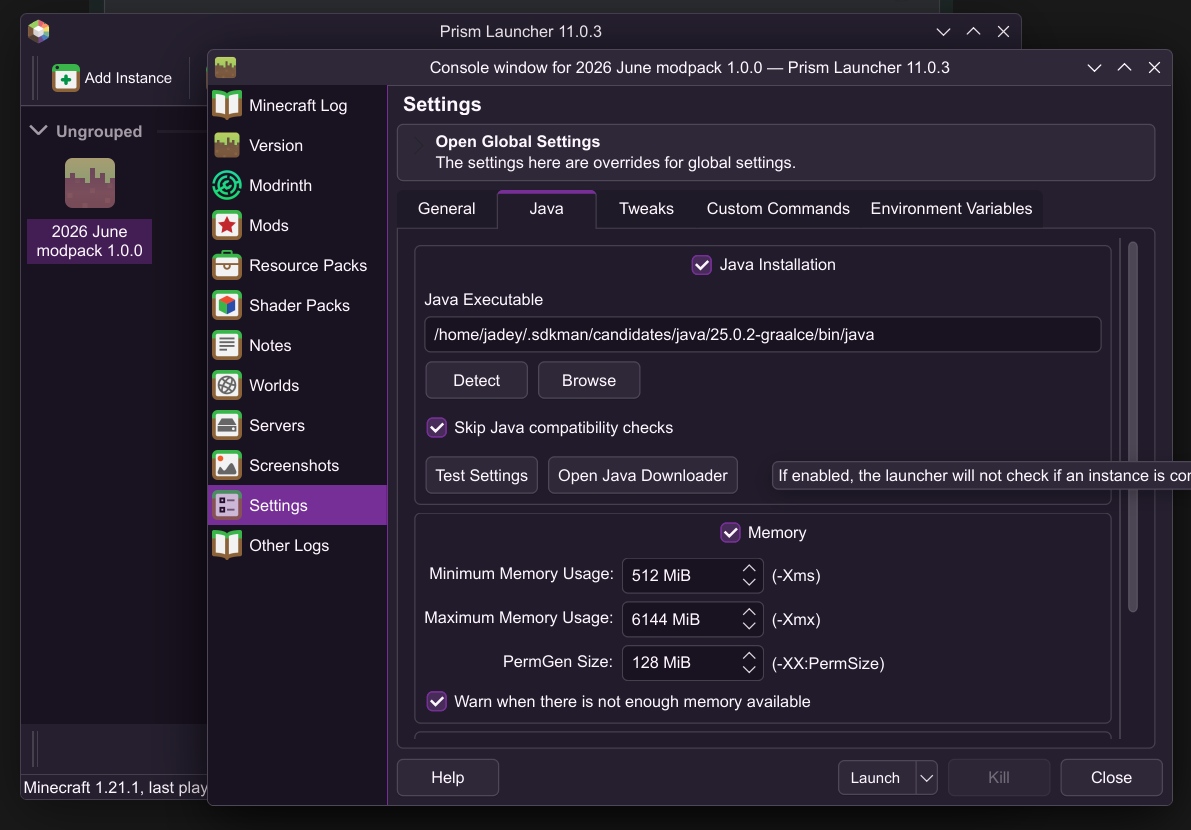Screen dimensions: 1191x830
Task: Click the Close button at bottom right
Action: coord(1111,778)
